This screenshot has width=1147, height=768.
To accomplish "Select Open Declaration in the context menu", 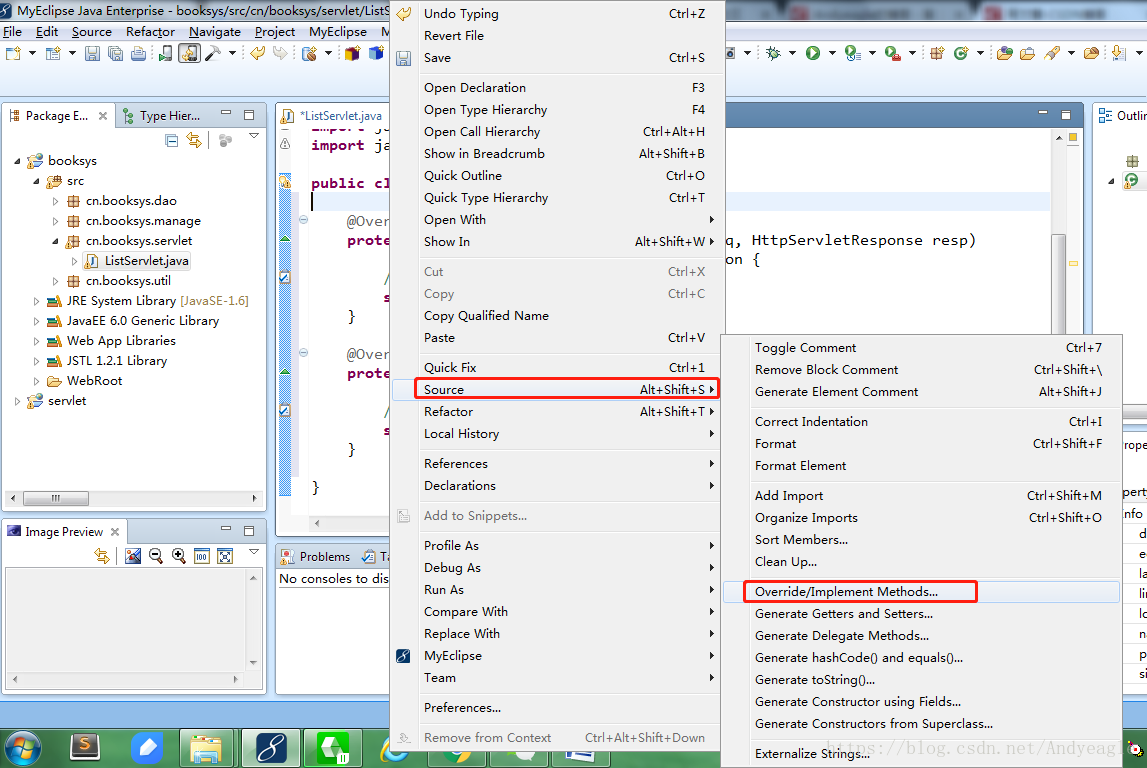I will [x=557, y=88].
